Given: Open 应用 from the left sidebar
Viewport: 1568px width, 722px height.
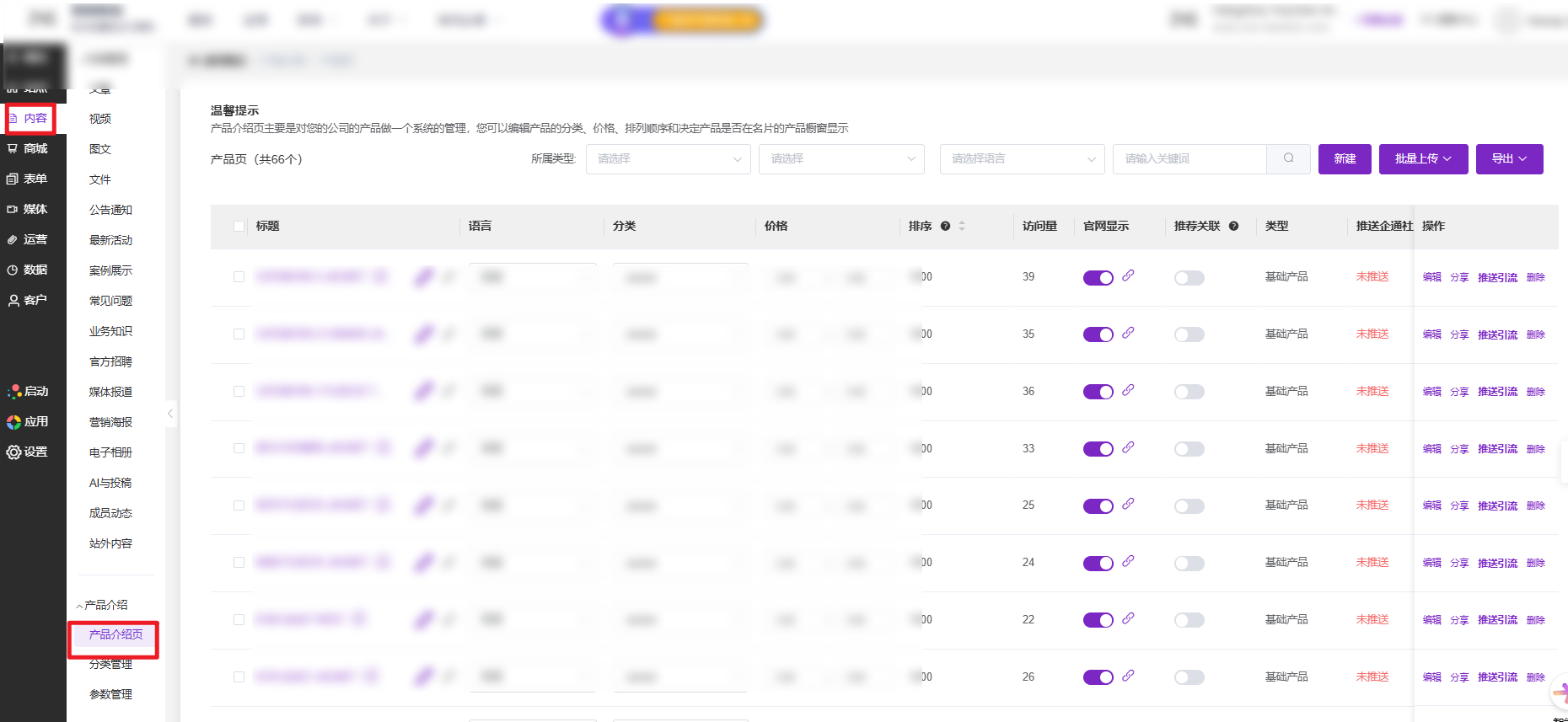Looking at the screenshot, I should click(28, 422).
